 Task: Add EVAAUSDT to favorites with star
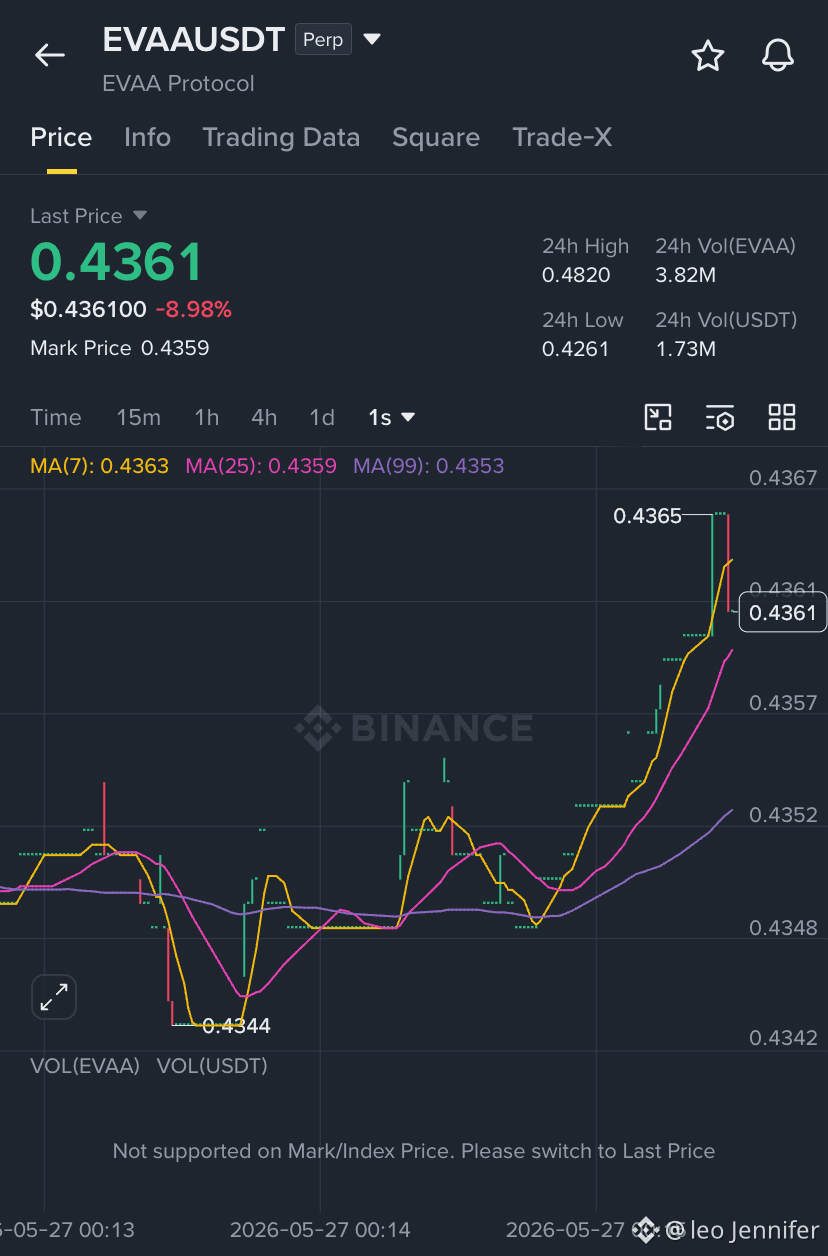(708, 56)
